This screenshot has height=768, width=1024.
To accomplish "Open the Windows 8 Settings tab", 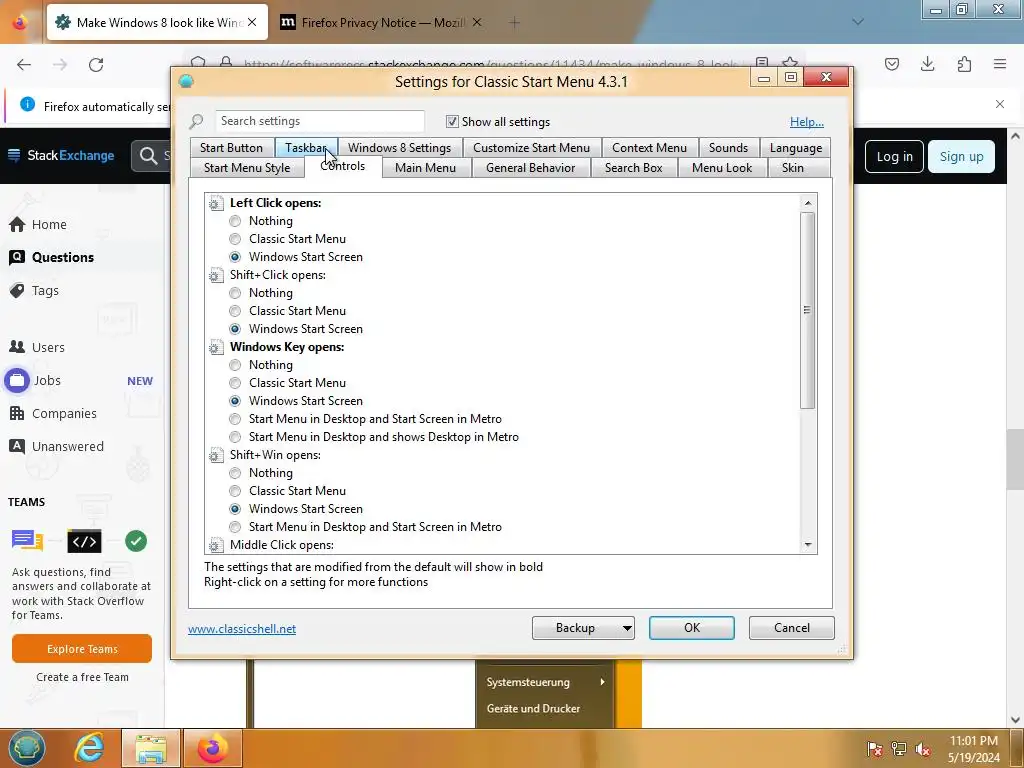I will point(399,148).
